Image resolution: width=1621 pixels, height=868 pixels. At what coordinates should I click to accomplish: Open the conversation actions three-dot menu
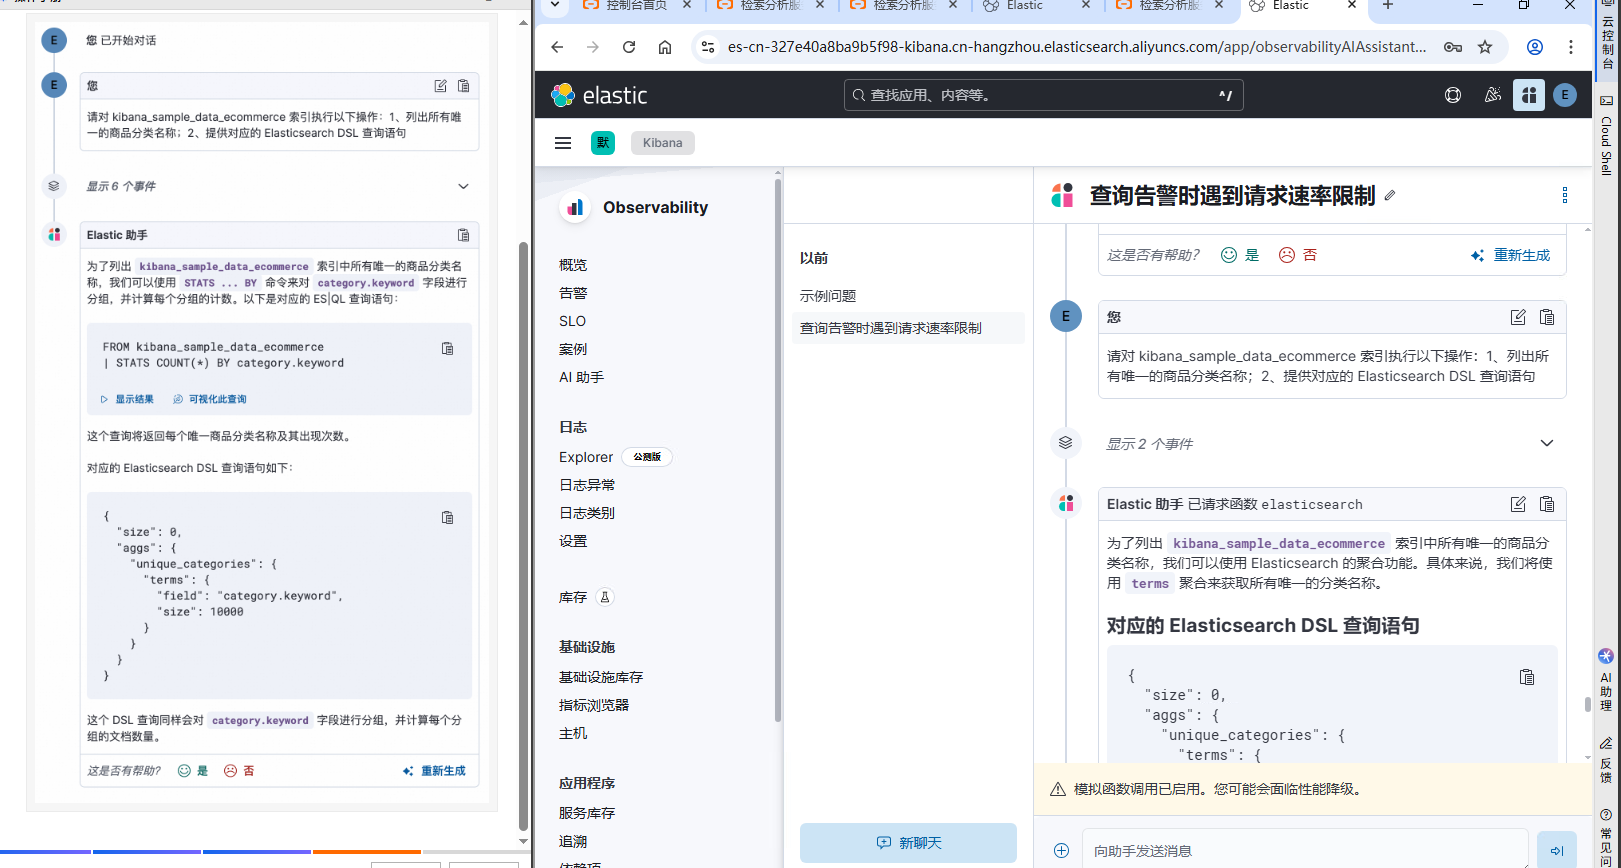click(1565, 196)
